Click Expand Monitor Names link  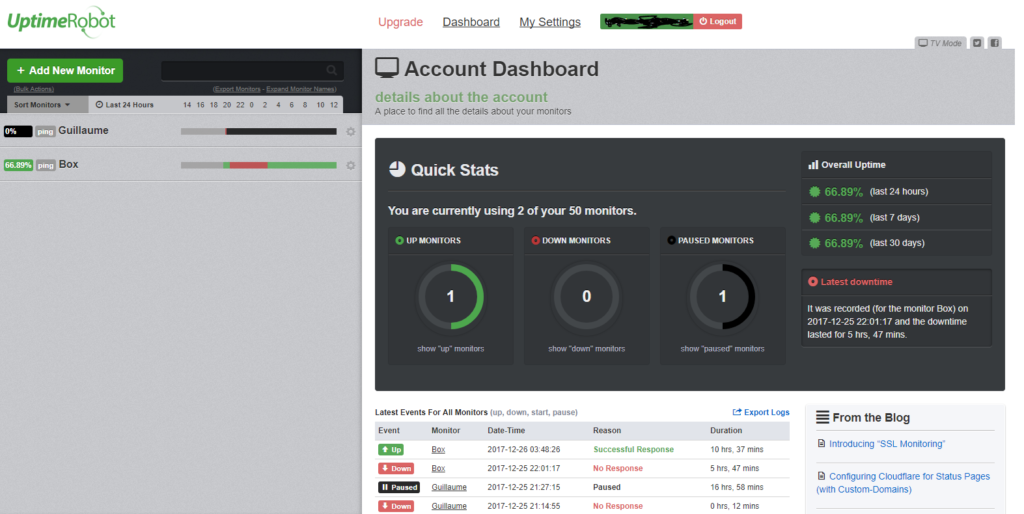(x=301, y=89)
